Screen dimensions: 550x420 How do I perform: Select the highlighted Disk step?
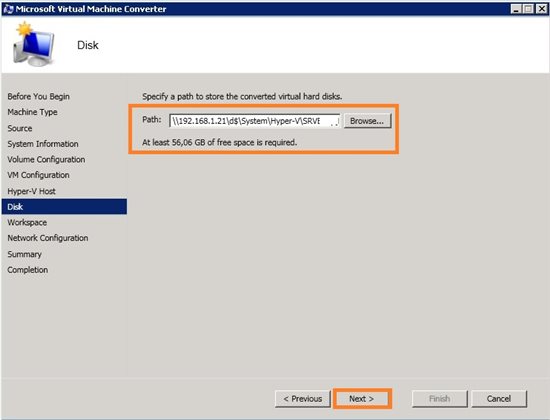click(64, 207)
